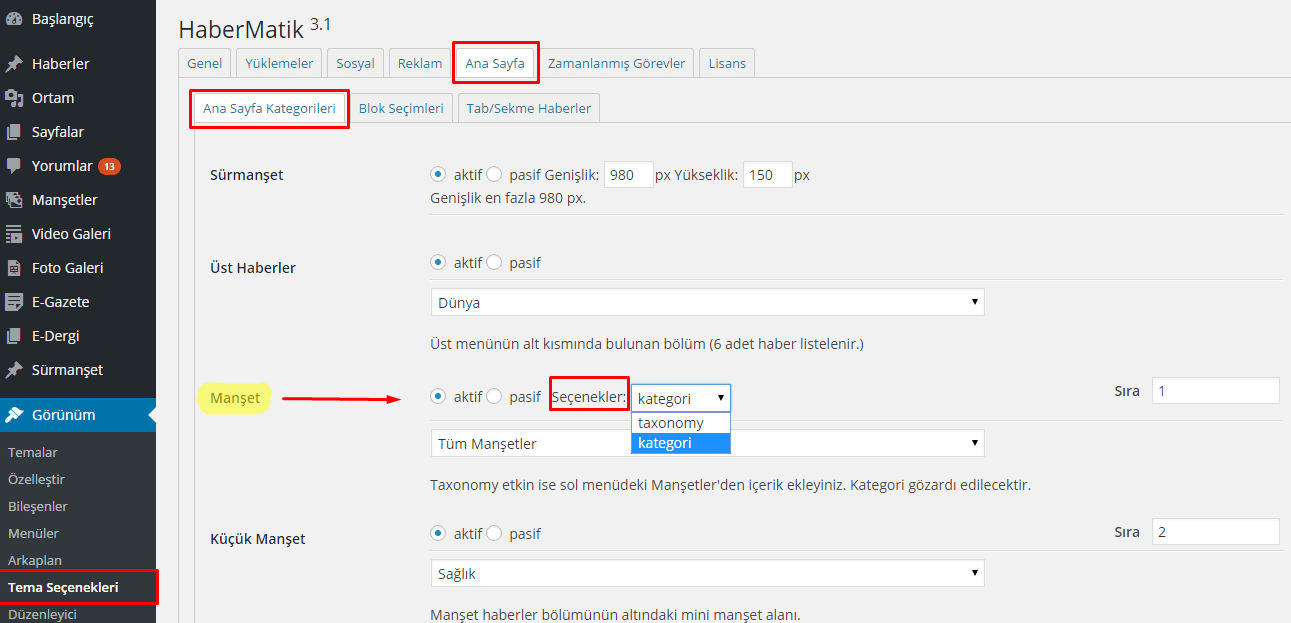Click the Sürmanşet setting label
Viewport: 1291px width, 623px height.
[x=247, y=175]
